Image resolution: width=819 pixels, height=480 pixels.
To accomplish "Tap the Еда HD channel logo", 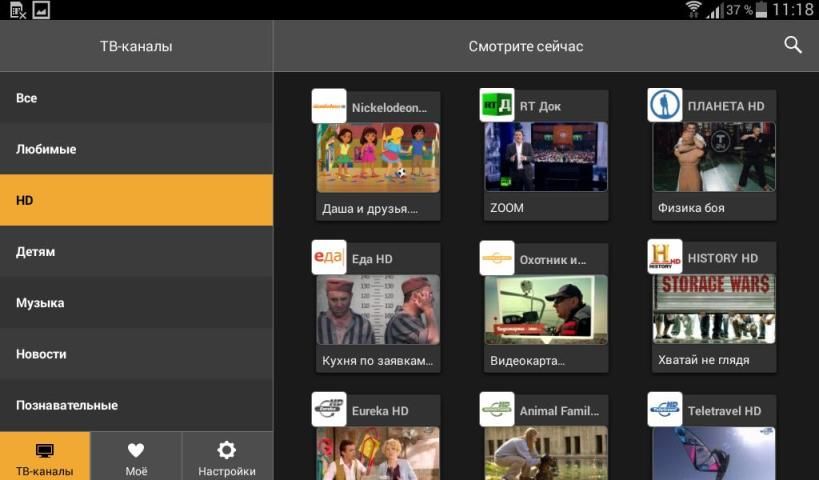I will coord(329,258).
